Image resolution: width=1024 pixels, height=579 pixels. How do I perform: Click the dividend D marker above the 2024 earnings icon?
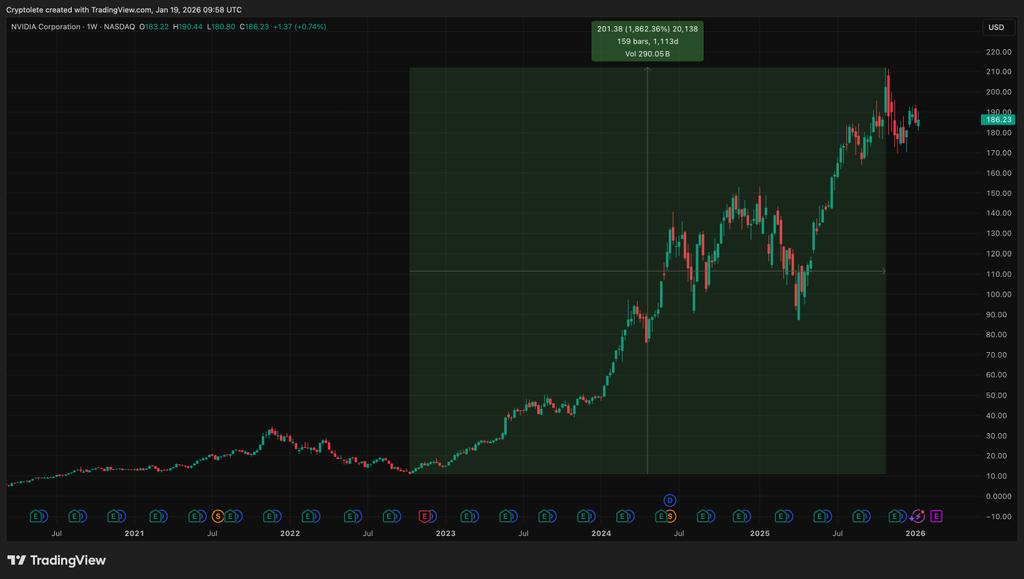tap(668, 498)
